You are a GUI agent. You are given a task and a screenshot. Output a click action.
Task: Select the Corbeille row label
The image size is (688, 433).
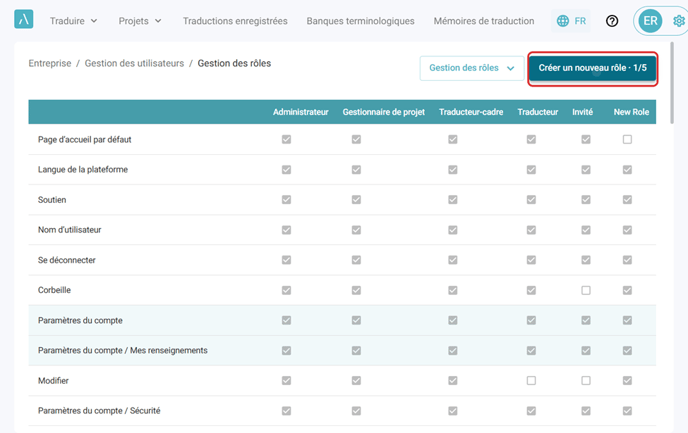click(54, 290)
